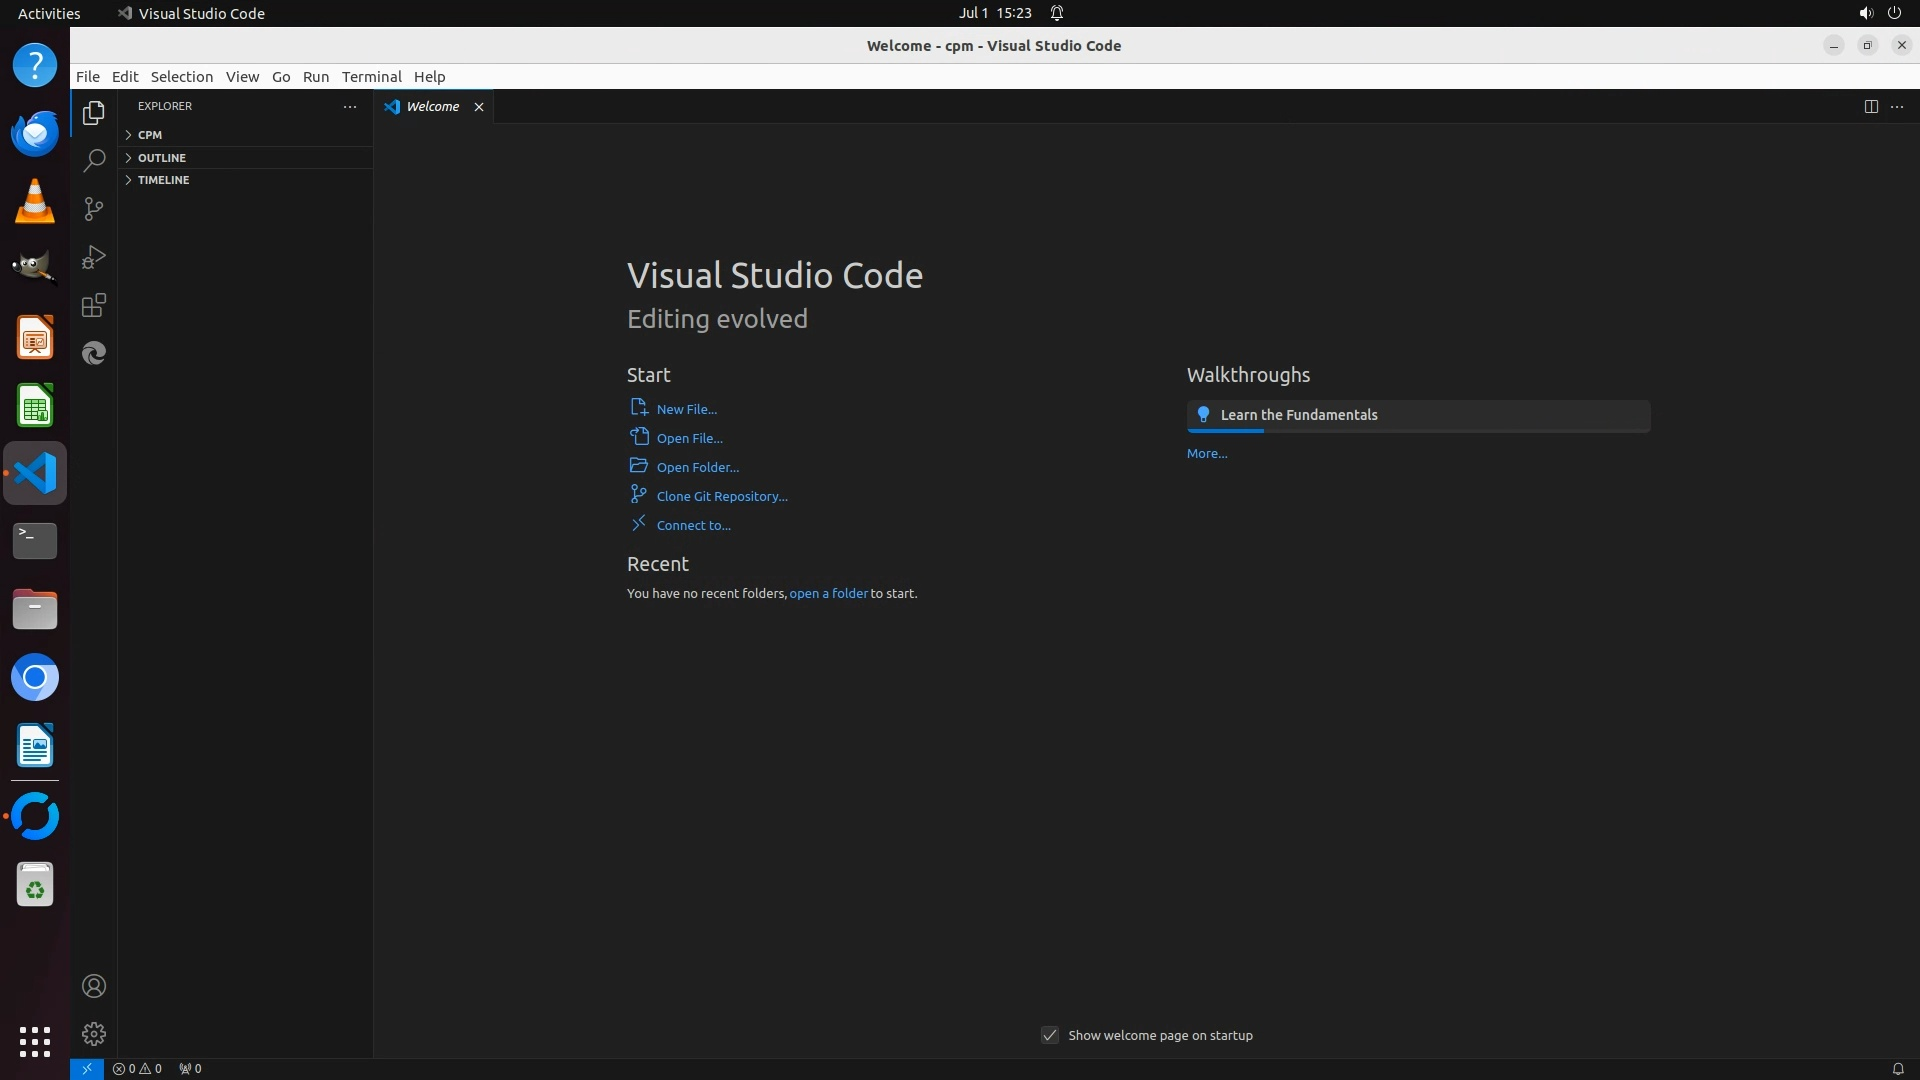Expand the OUTLINE section
1920x1080 pixels.
pos(161,157)
